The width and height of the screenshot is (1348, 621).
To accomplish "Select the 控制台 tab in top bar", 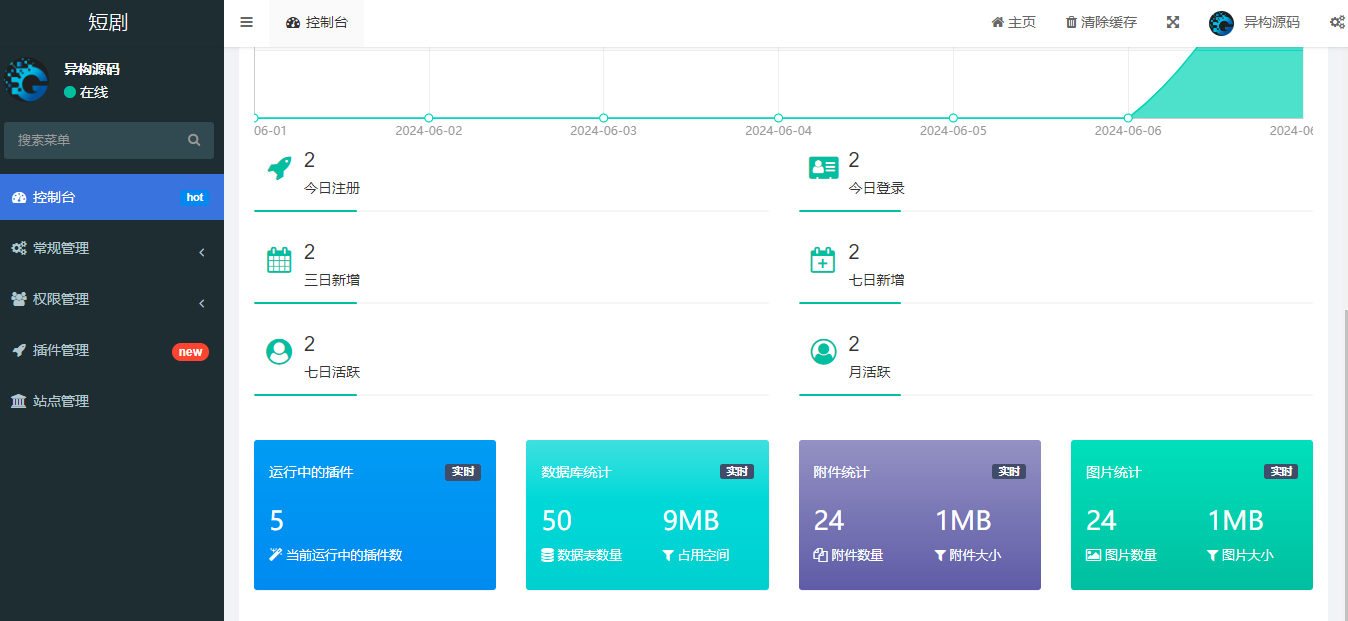I will pyautogui.click(x=317, y=22).
